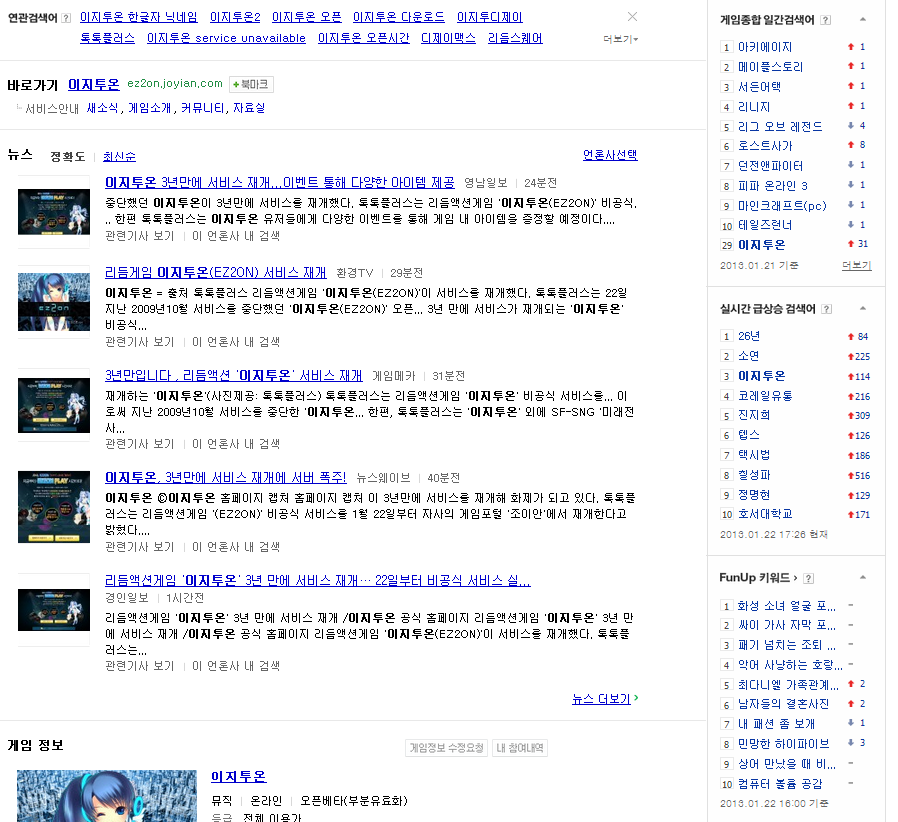Open the 자료실 service sublink

click(x=249, y=108)
